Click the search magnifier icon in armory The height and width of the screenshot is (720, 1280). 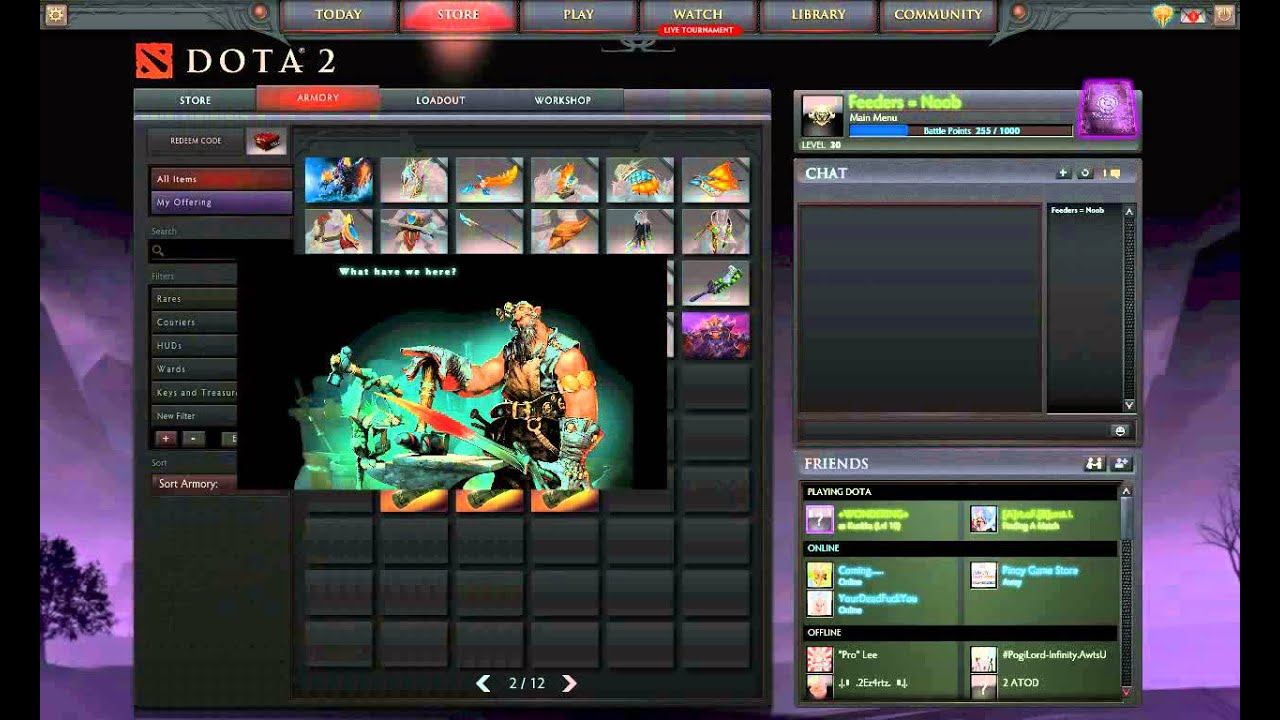point(159,251)
